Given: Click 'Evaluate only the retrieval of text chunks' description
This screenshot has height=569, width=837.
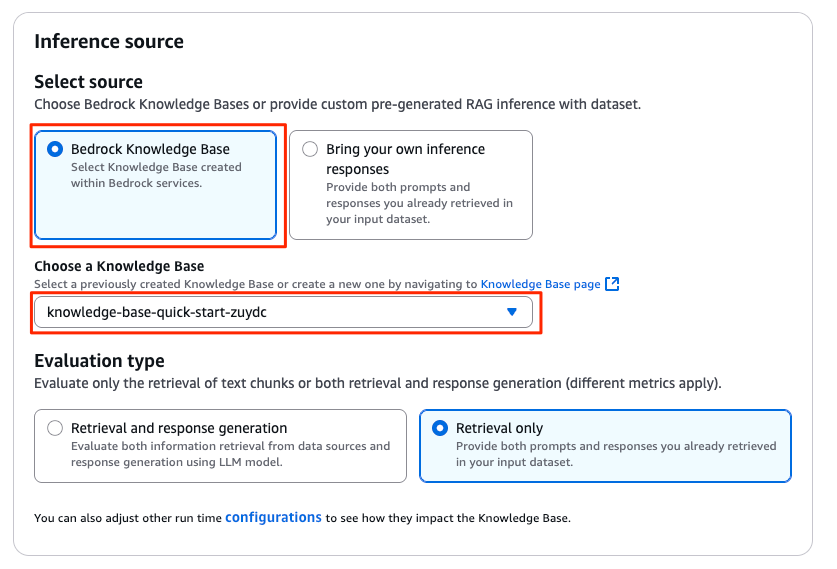Looking at the screenshot, I should pos(378,383).
